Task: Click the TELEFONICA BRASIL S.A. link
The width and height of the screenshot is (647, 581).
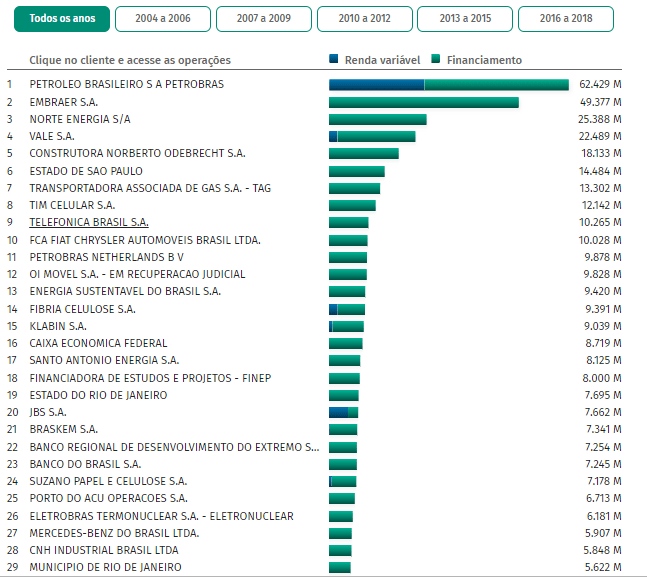Action: pos(89,222)
